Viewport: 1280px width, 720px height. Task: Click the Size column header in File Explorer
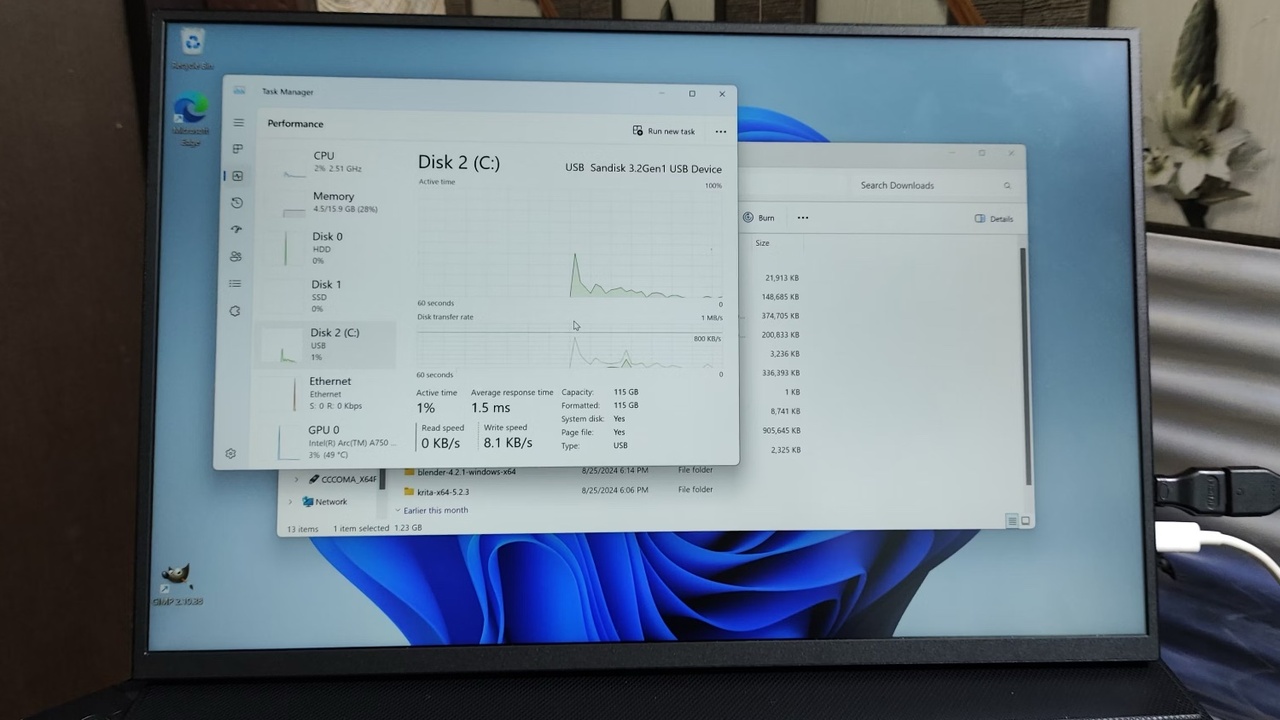[763, 243]
